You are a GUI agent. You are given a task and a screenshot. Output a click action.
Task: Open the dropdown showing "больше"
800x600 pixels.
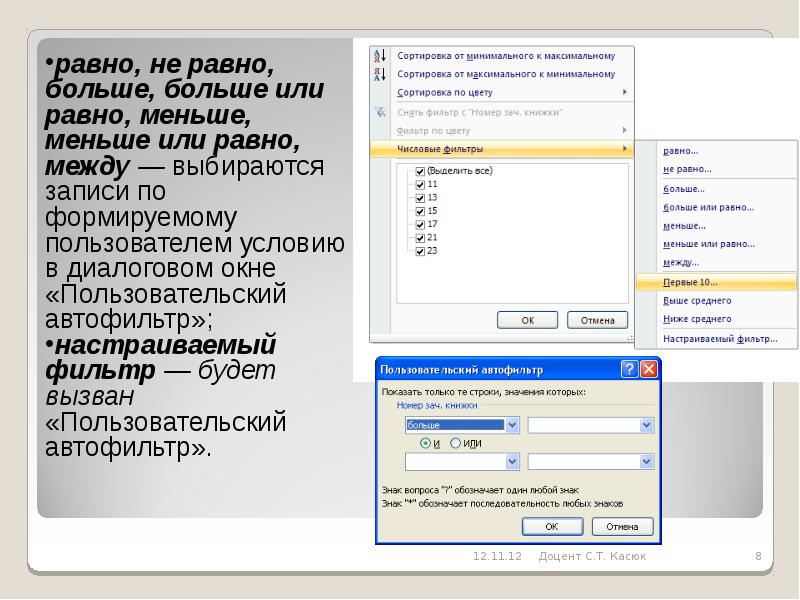click(x=512, y=425)
